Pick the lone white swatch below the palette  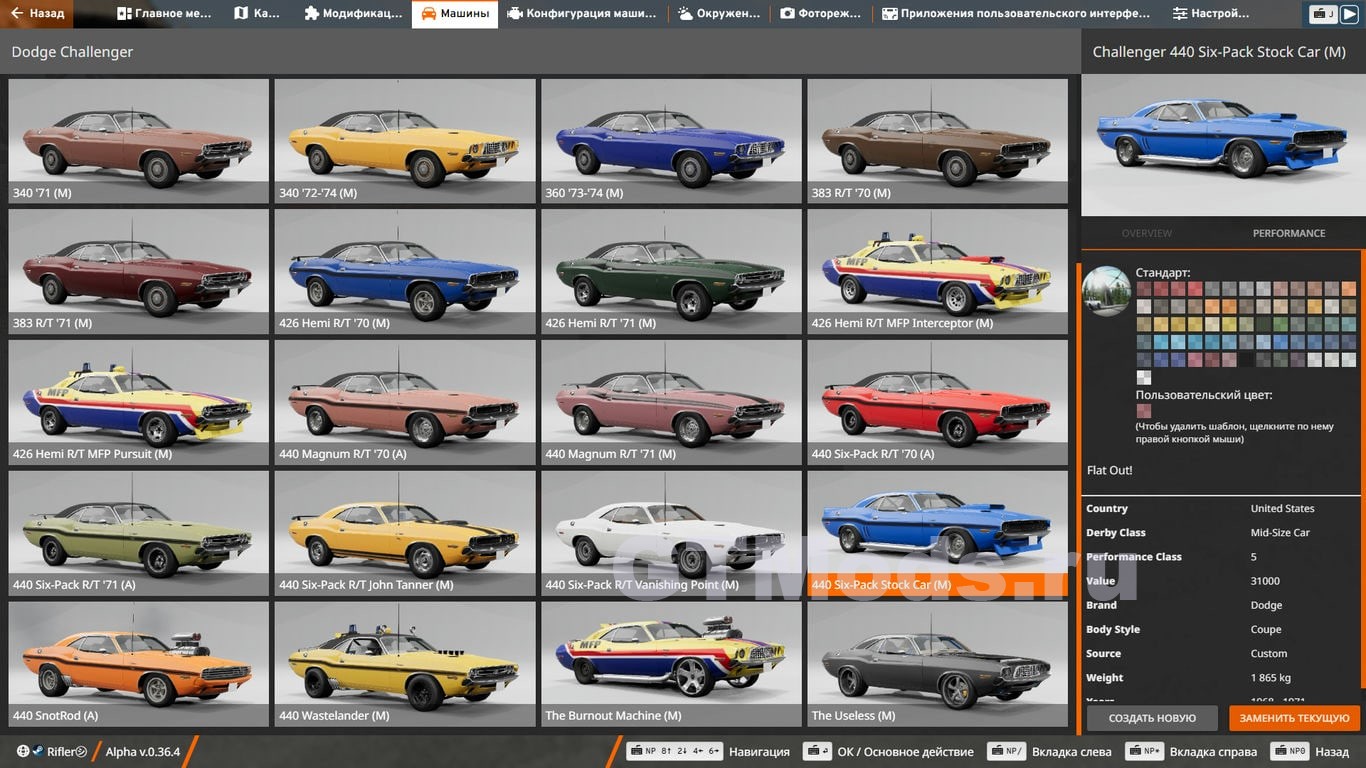tap(1143, 378)
